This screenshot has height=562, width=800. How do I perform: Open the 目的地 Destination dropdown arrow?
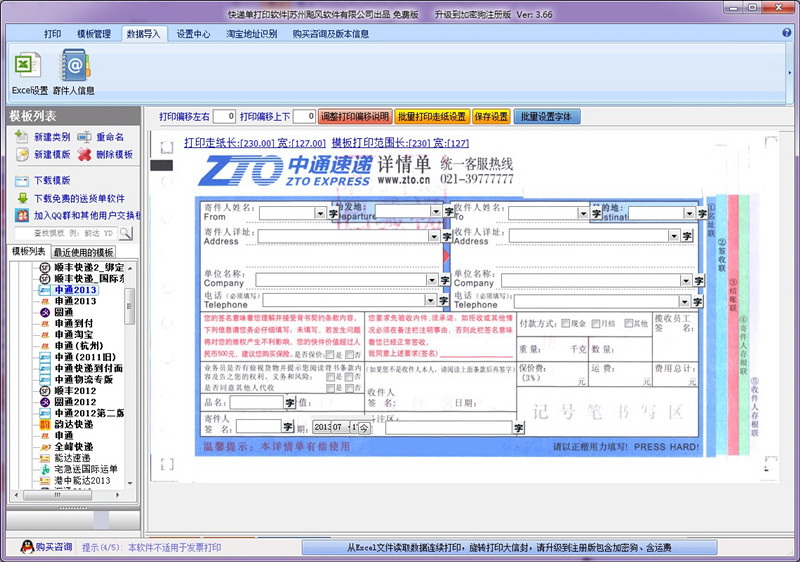pyautogui.click(x=689, y=213)
